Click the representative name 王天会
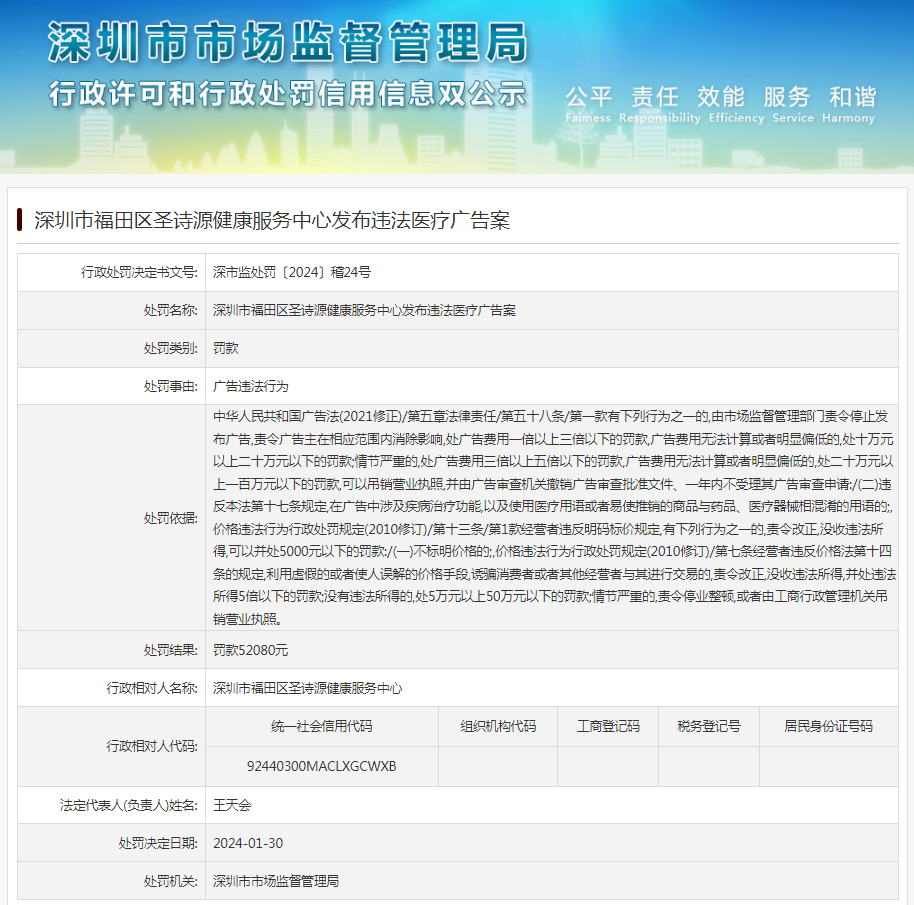The image size is (914, 905). point(232,805)
